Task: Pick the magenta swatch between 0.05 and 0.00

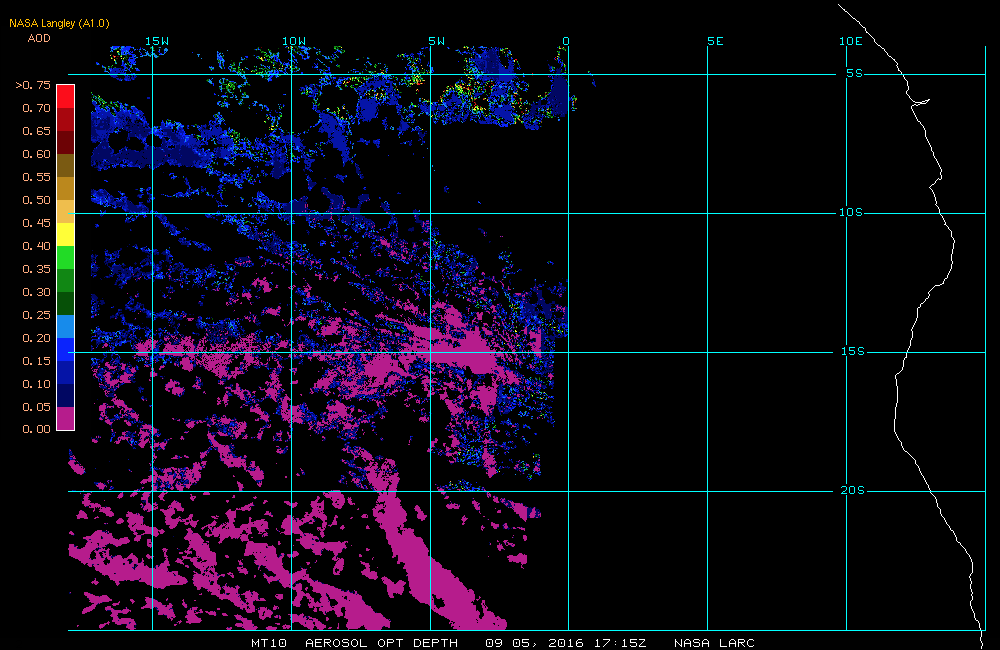Action: (x=66, y=418)
